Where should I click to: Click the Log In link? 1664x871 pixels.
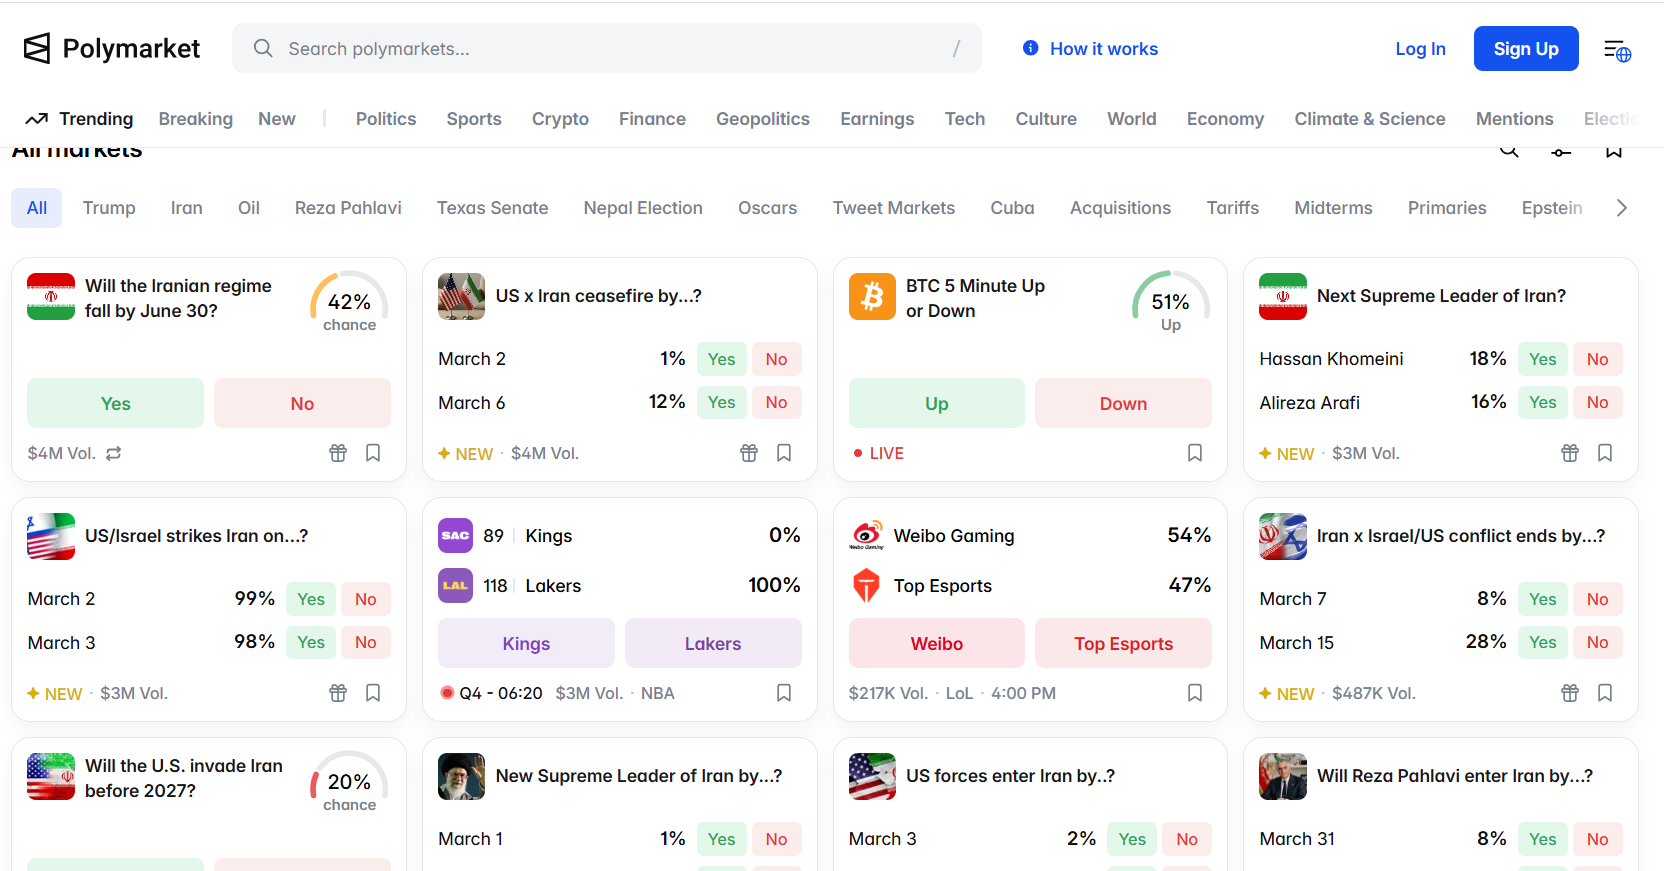(1420, 49)
